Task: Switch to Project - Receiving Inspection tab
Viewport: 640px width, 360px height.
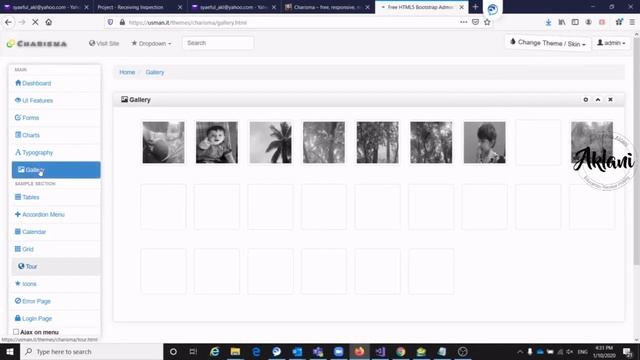Action: pyautogui.click(x=140, y=7)
